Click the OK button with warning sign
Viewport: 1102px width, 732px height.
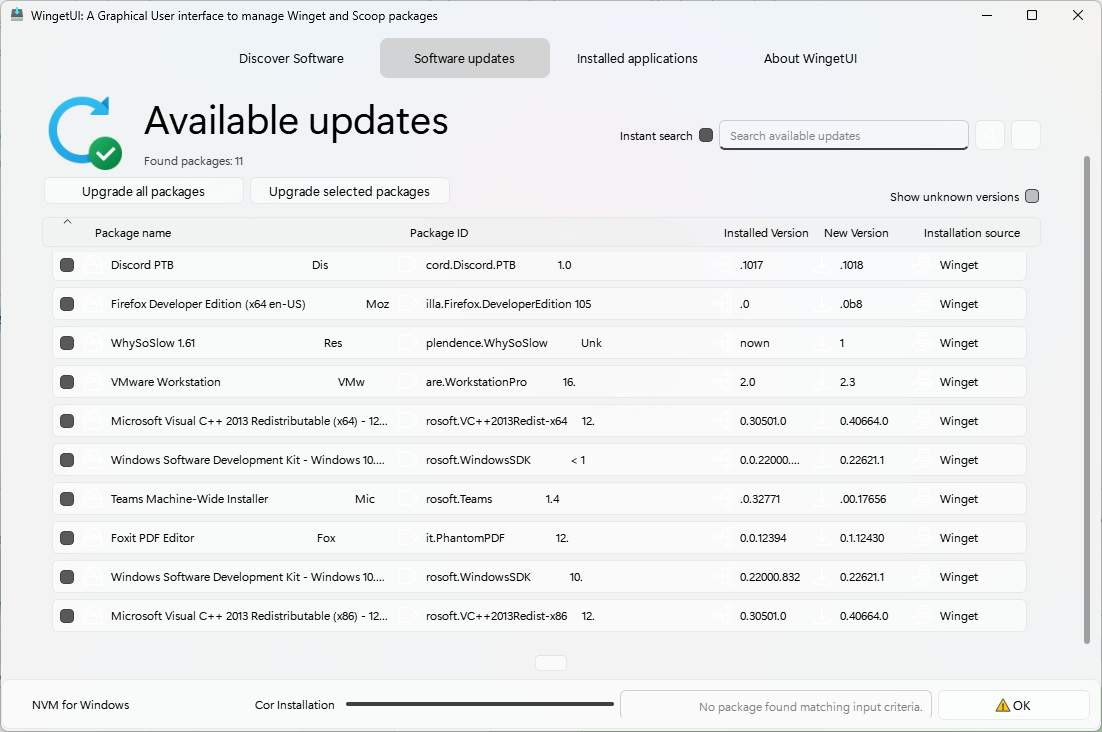[1013, 705]
